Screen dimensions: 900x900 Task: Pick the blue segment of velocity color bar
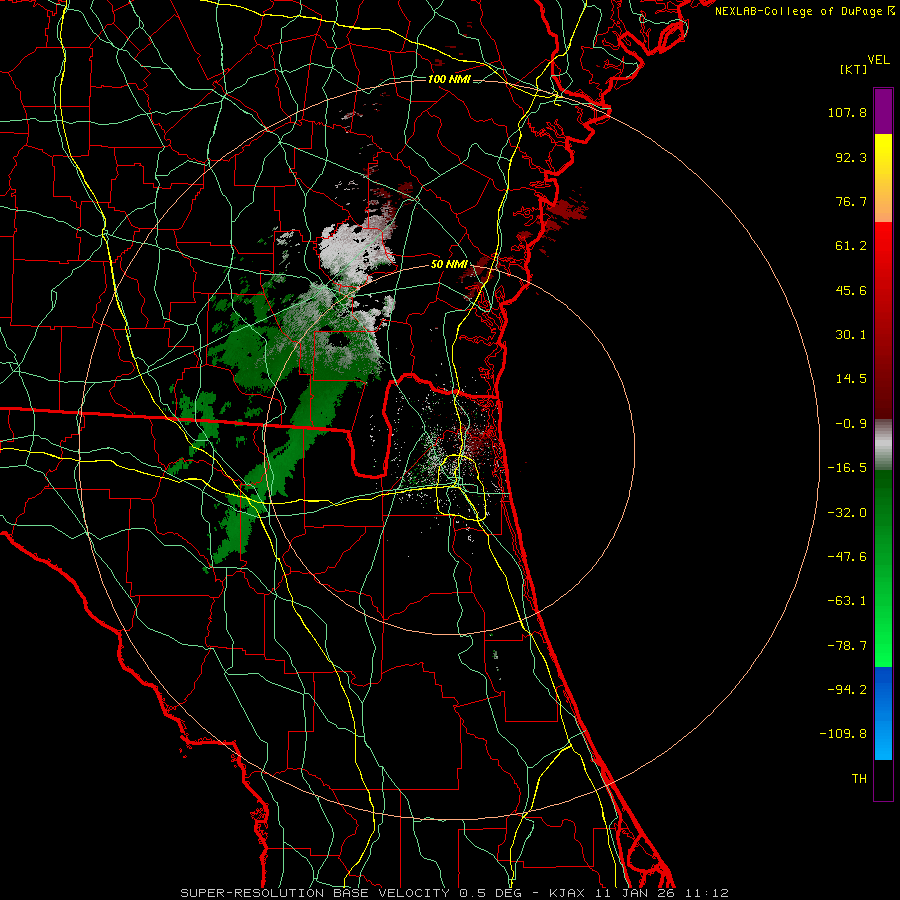tap(883, 713)
